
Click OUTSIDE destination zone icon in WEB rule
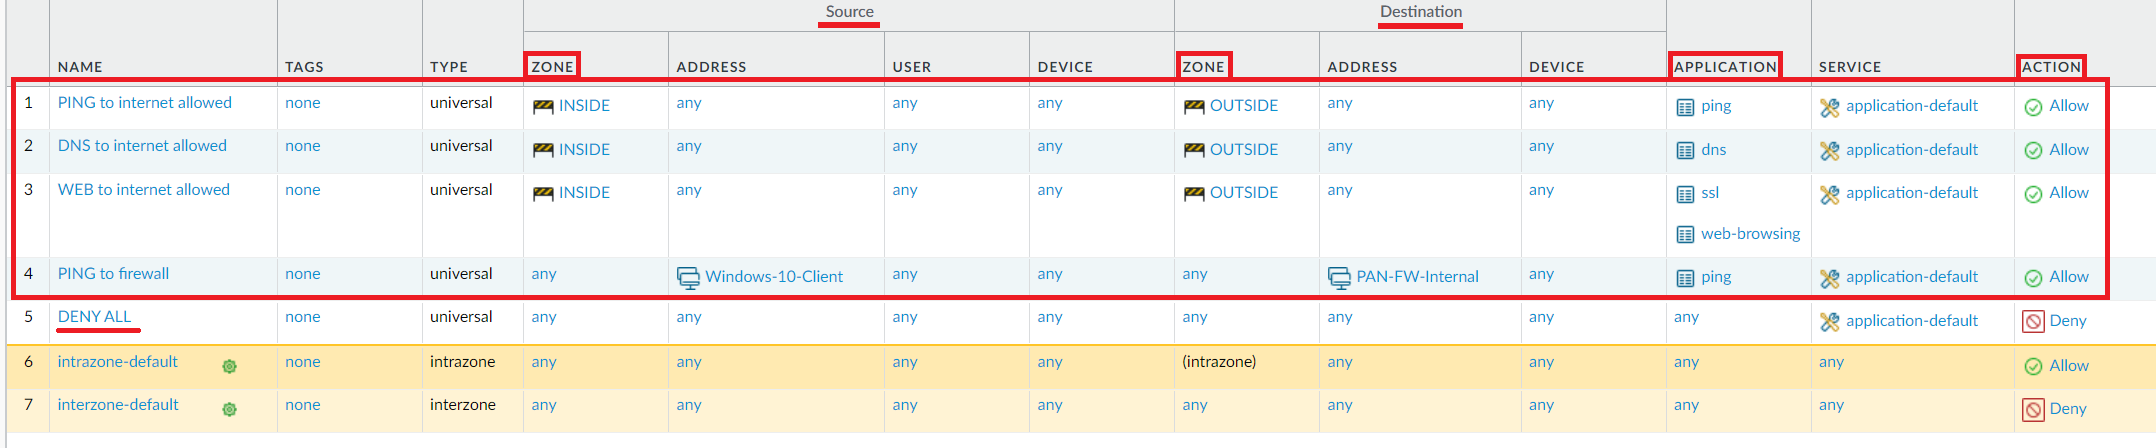(x=1194, y=194)
